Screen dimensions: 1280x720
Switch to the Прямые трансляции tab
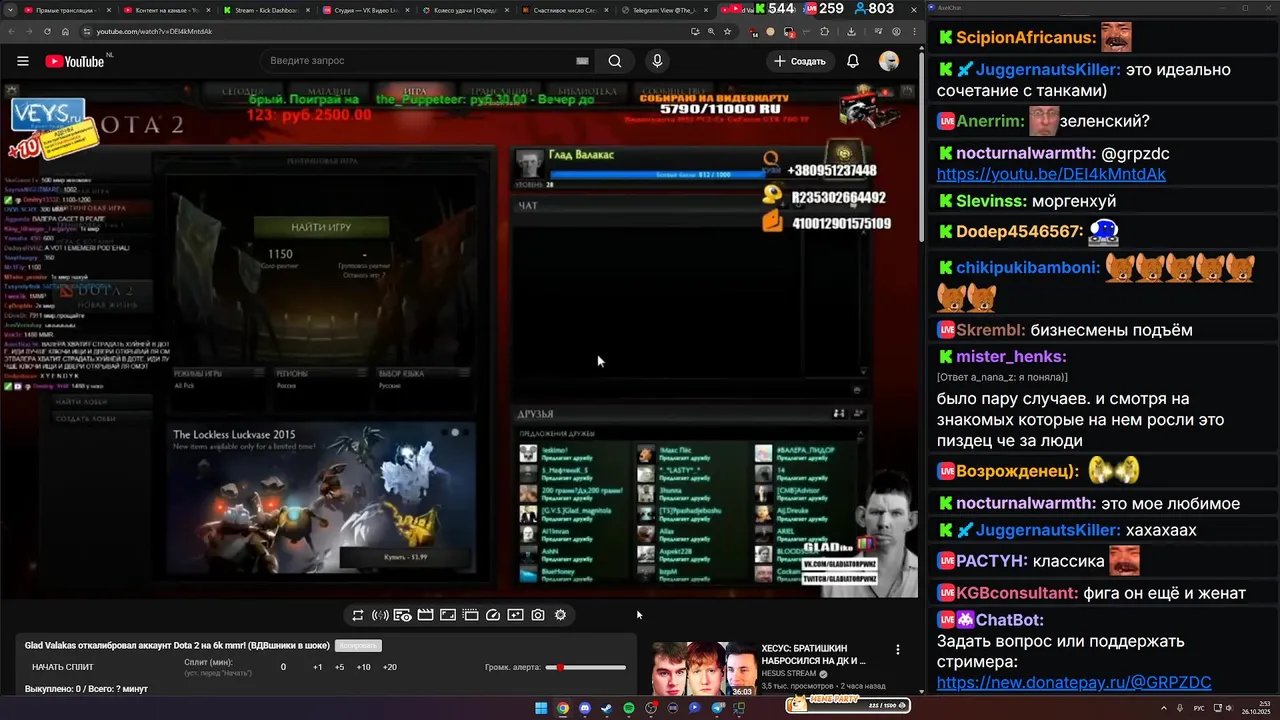(x=65, y=10)
